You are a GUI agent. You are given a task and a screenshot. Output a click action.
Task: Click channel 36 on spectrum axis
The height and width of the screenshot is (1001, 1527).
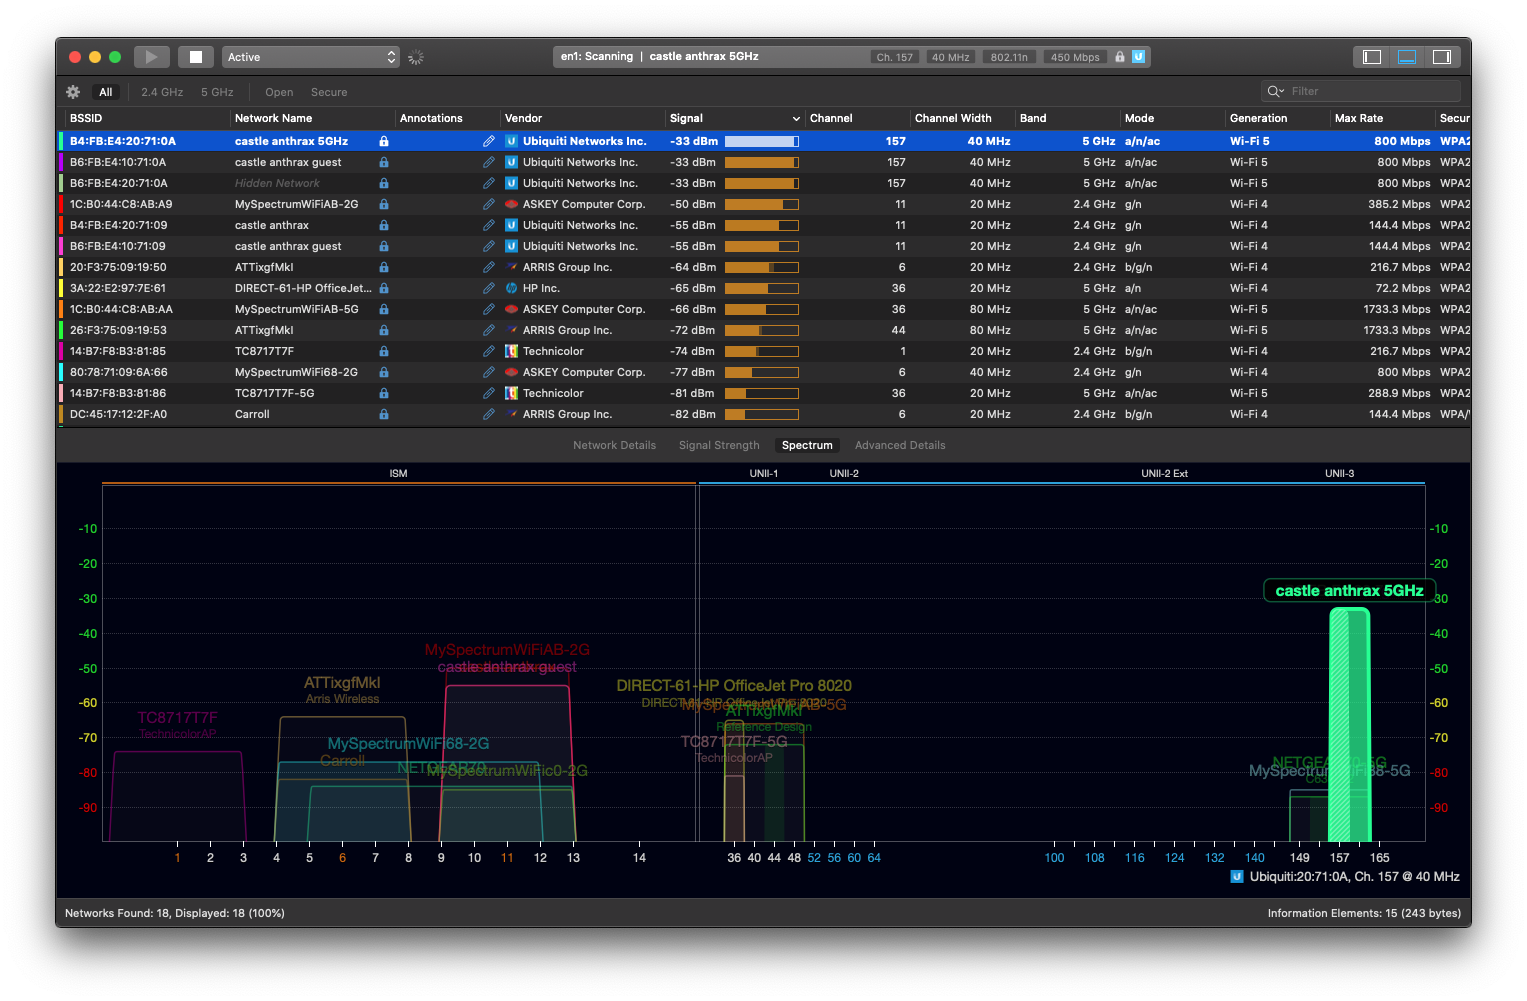[x=734, y=858]
